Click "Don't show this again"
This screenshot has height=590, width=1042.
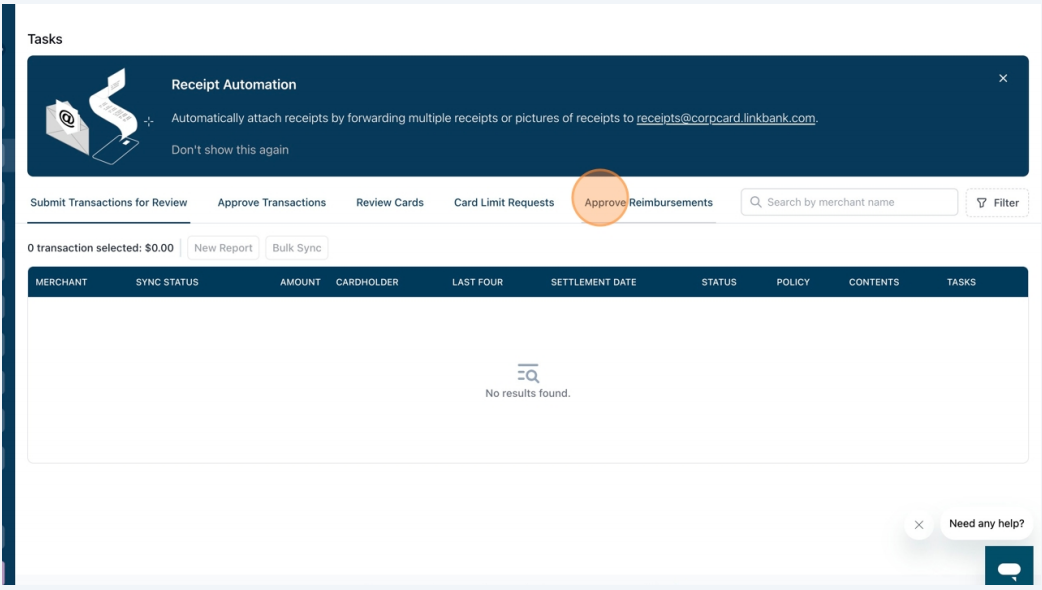pyautogui.click(x=230, y=150)
